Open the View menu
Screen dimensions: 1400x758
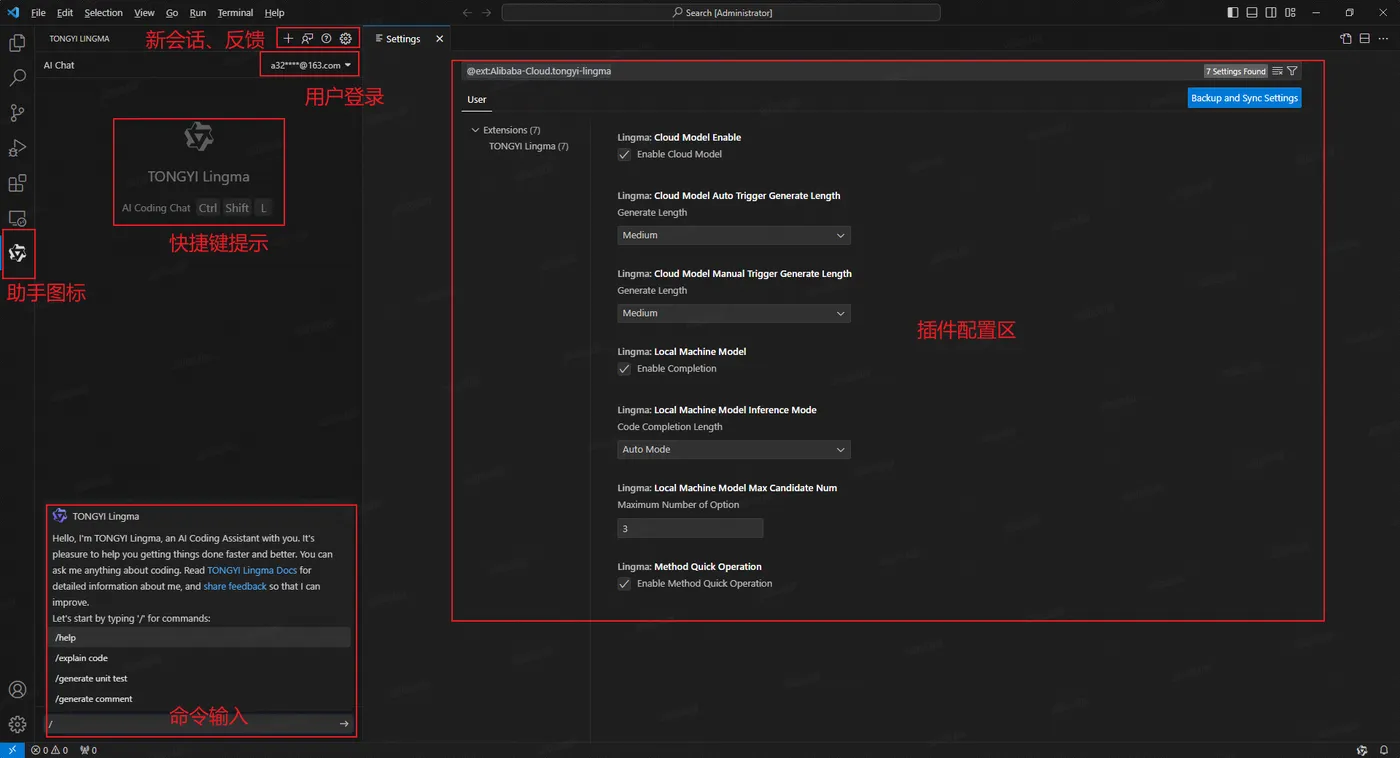click(x=144, y=13)
